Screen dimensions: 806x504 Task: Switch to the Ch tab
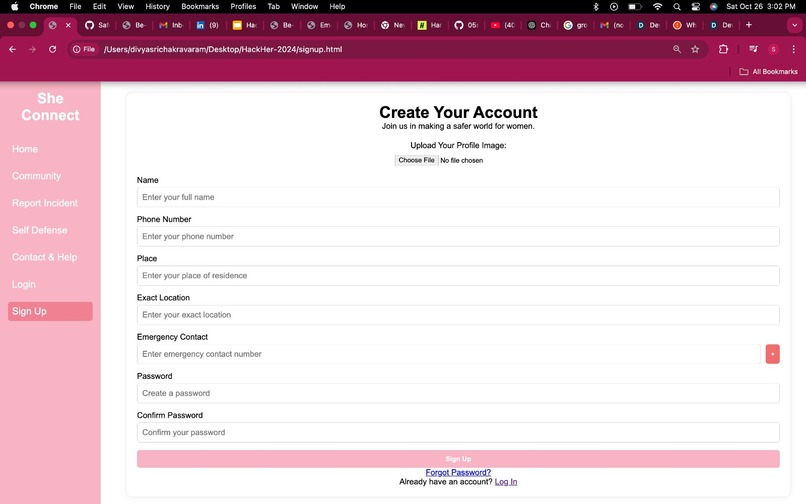[x=539, y=25]
